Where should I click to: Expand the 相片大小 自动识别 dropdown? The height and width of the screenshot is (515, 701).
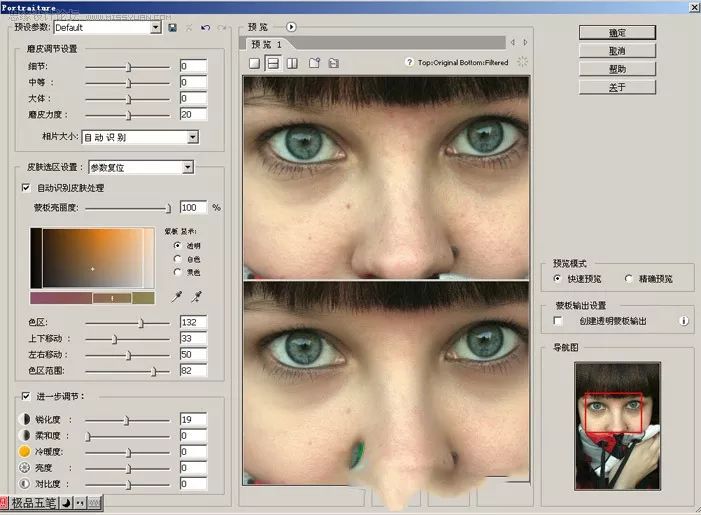pos(193,137)
